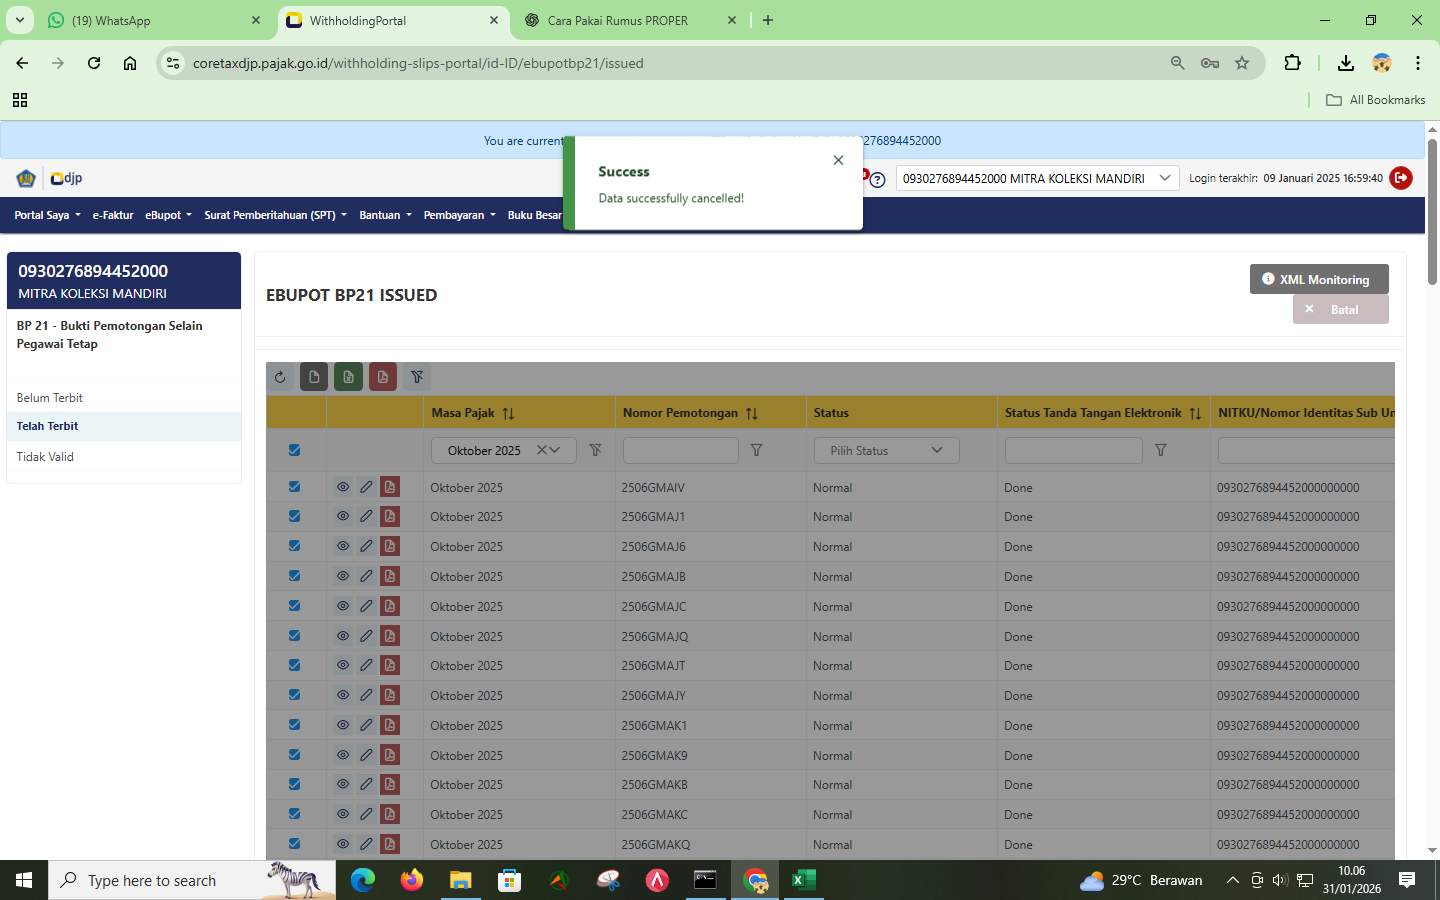1440x900 pixels.
Task: Open the Pilih Status dropdown
Action: point(886,450)
